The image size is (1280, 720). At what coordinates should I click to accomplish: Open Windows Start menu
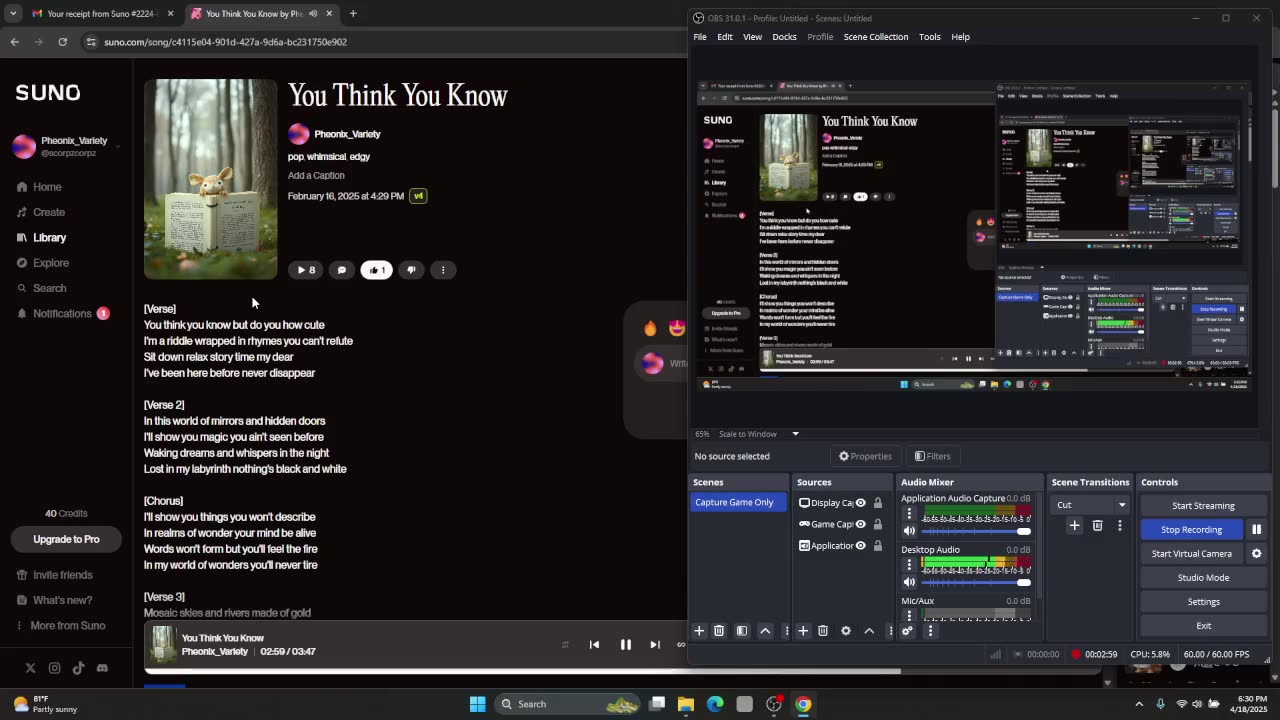point(477,704)
